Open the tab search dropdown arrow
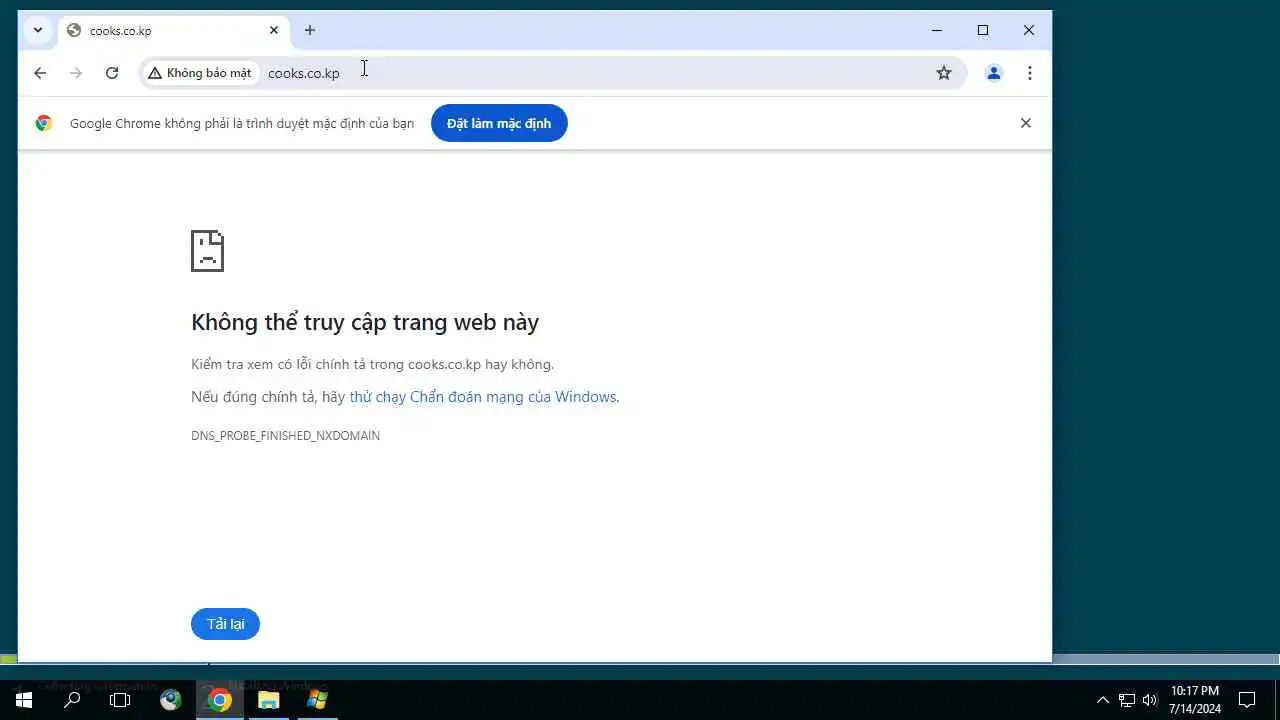This screenshot has height=720, width=1280. [38, 30]
